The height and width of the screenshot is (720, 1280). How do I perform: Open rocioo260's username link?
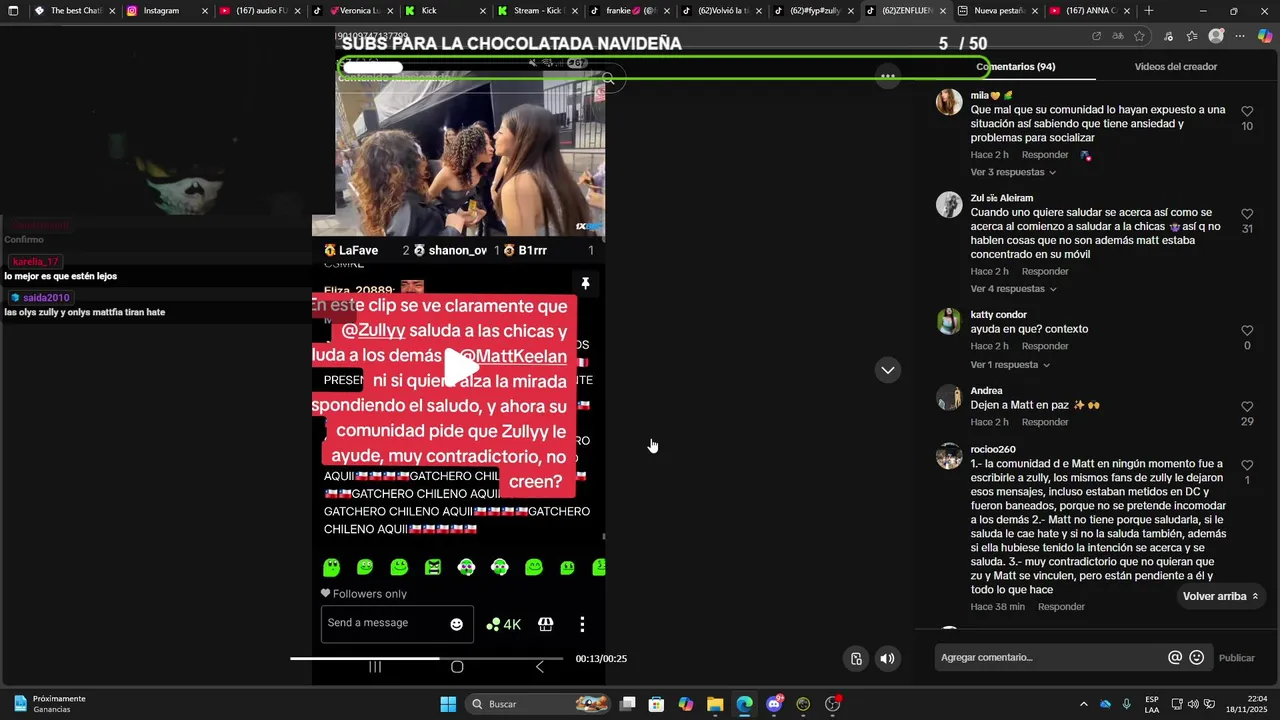pyautogui.click(x=993, y=450)
